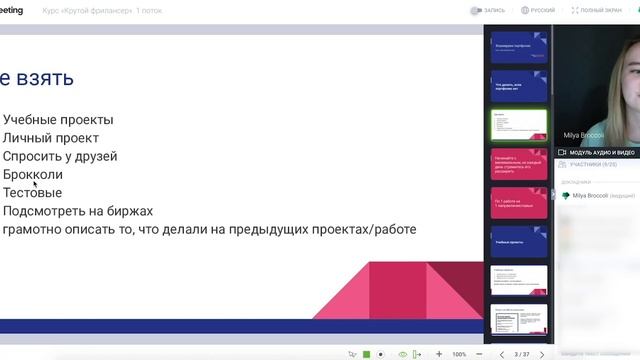Viewport: 640px width, 360px height.
Task: Click the Докладчики section label
Action: pyautogui.click(x=576, y=182)
